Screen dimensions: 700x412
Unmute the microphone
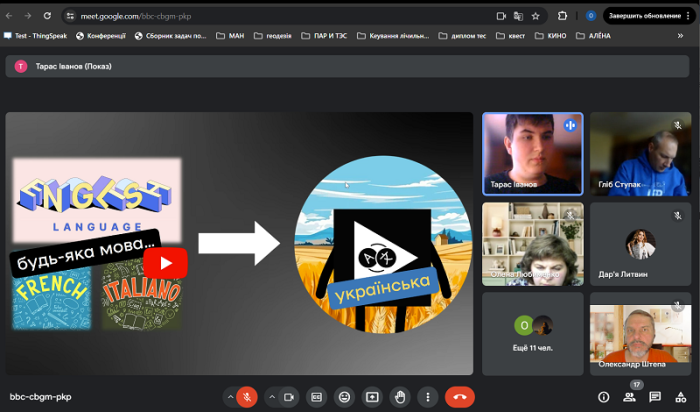point(246,396)
